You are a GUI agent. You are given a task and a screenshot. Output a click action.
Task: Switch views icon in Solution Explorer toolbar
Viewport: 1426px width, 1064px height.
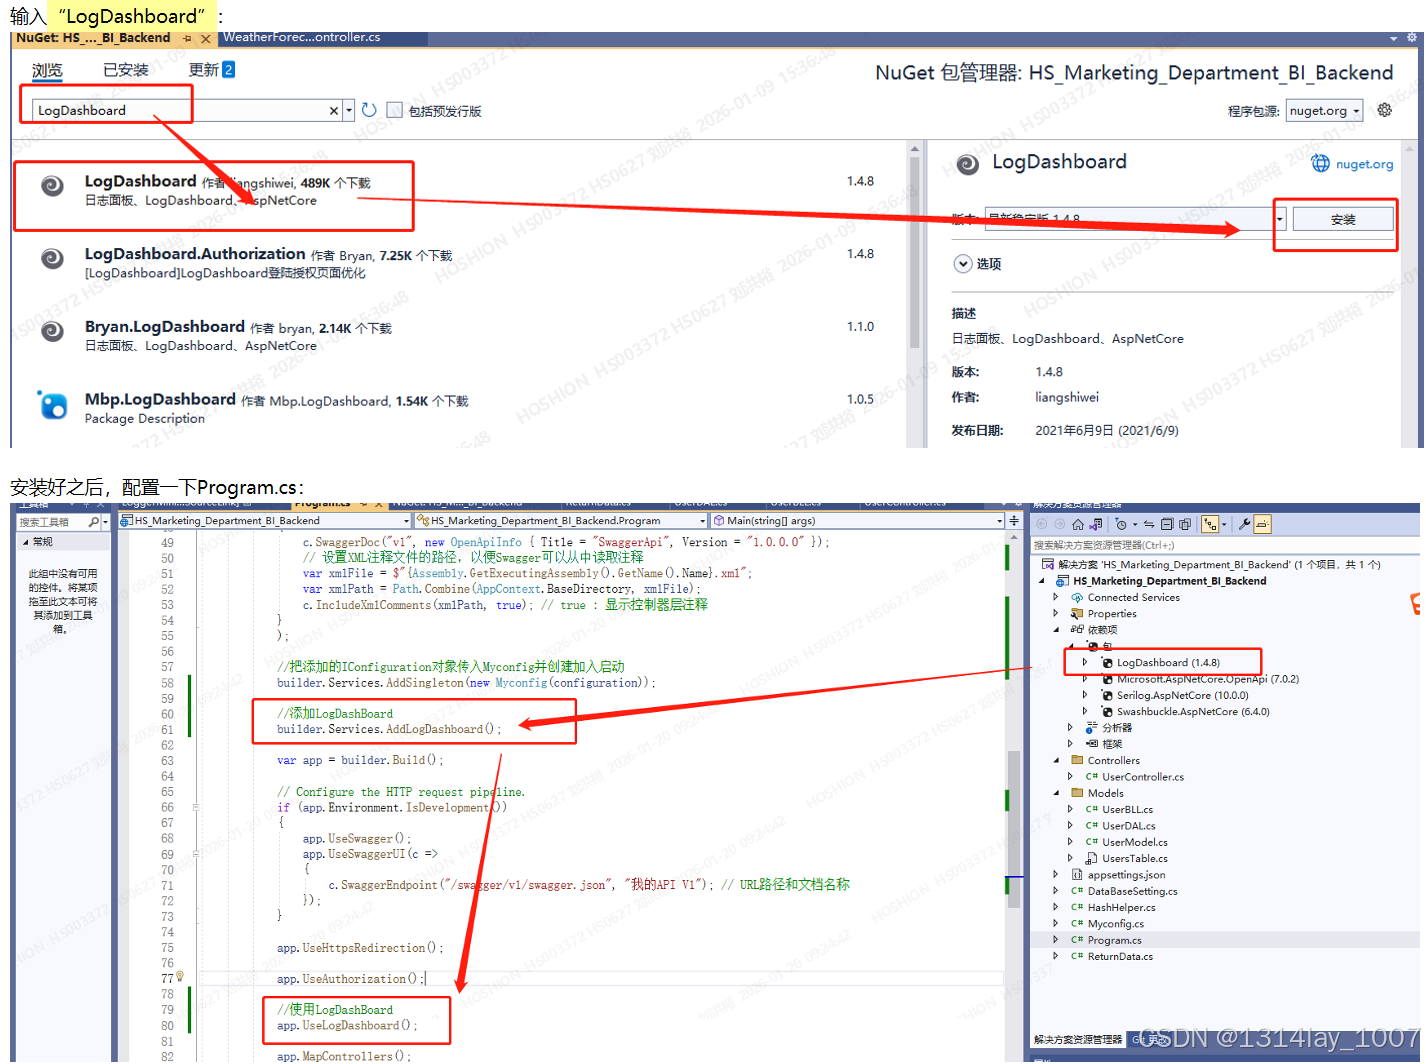(x=1096, y=524)
